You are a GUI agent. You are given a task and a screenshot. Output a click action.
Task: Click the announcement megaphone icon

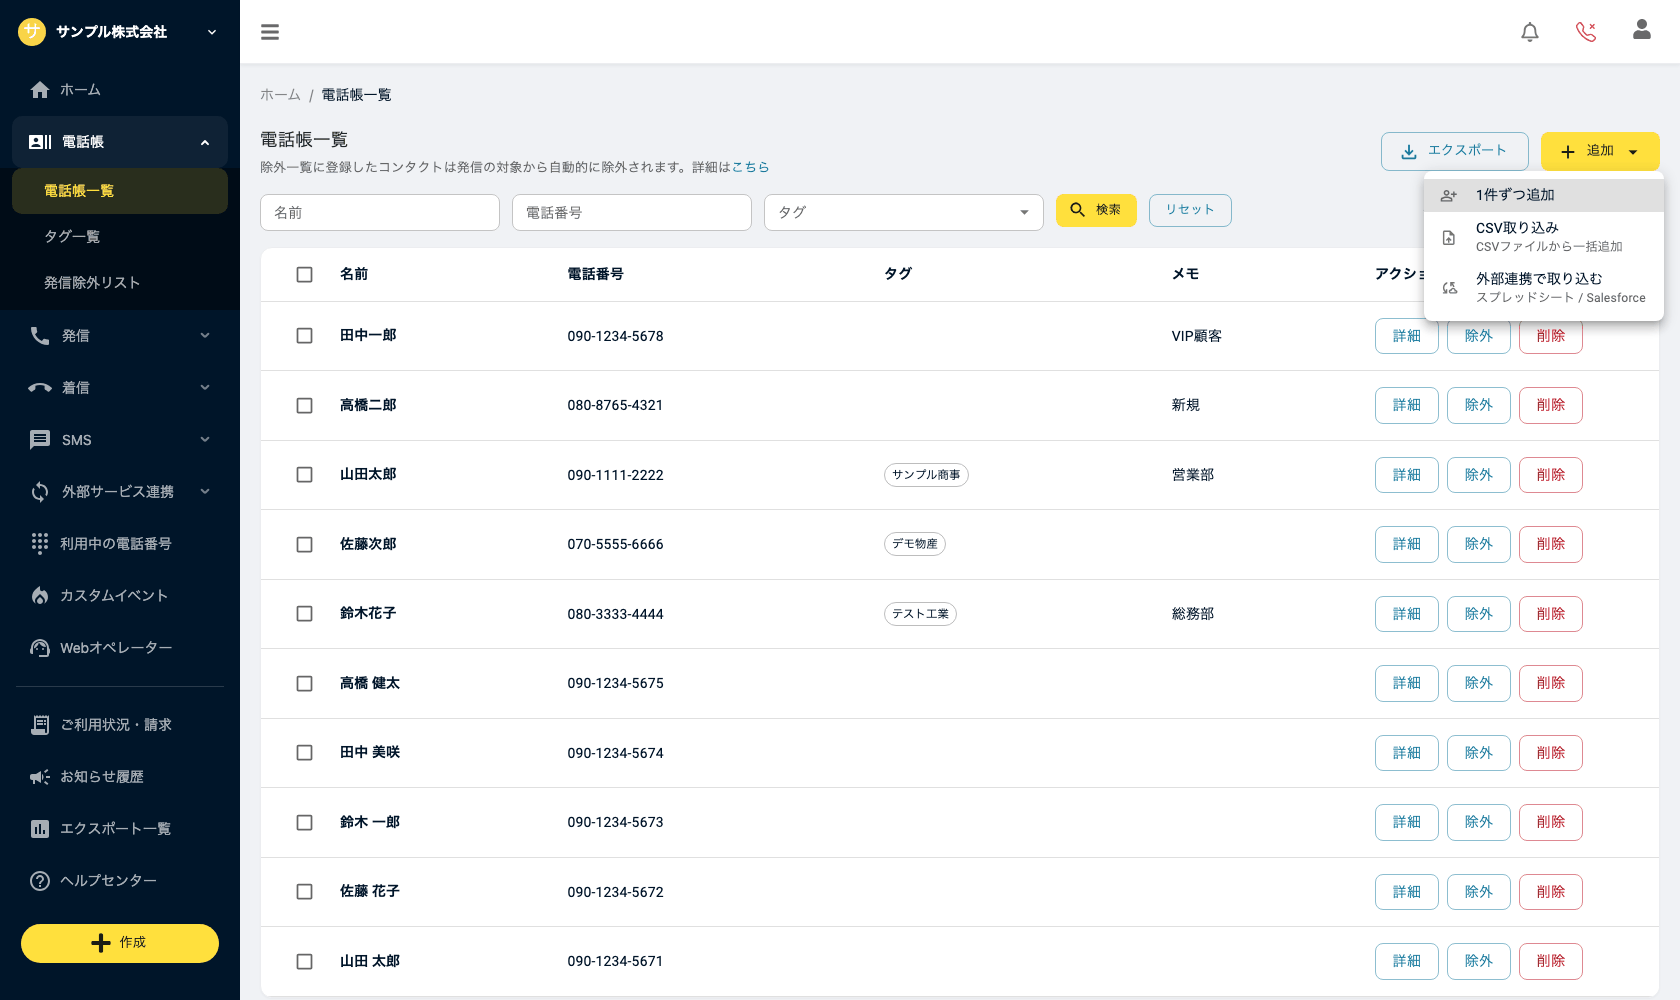(40, 777)
